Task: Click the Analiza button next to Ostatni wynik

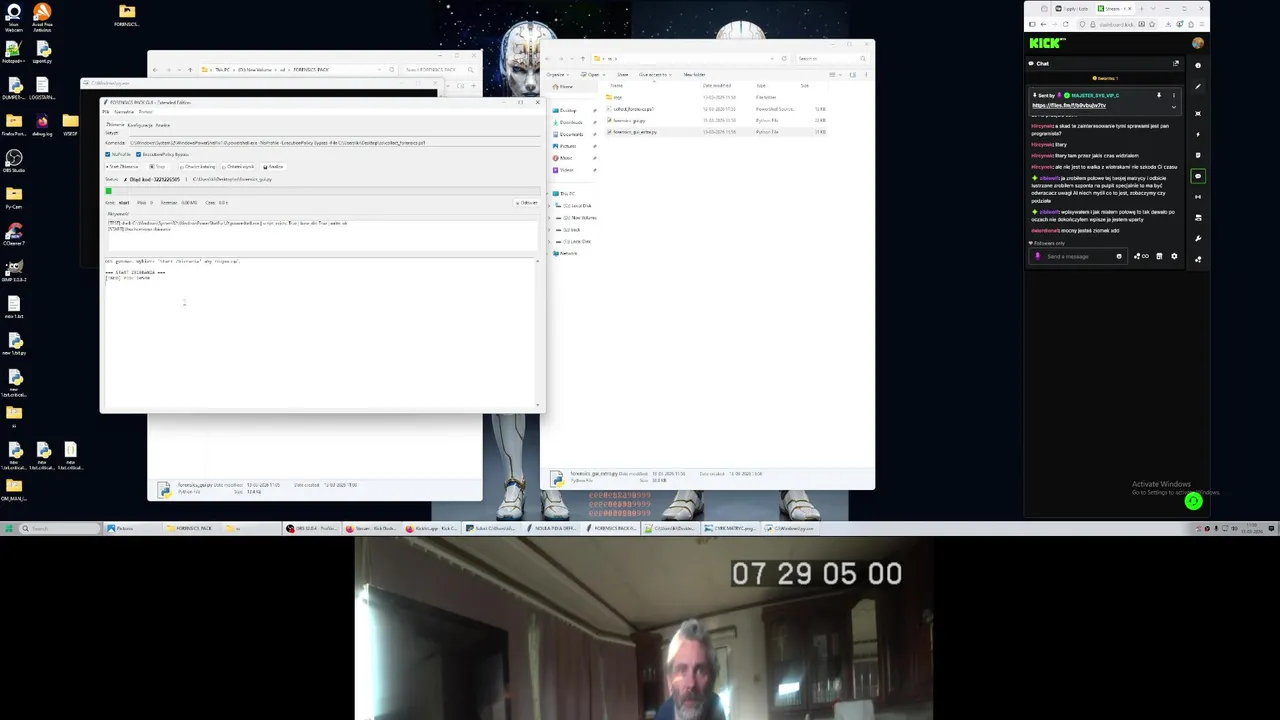Action: [273, 167]
